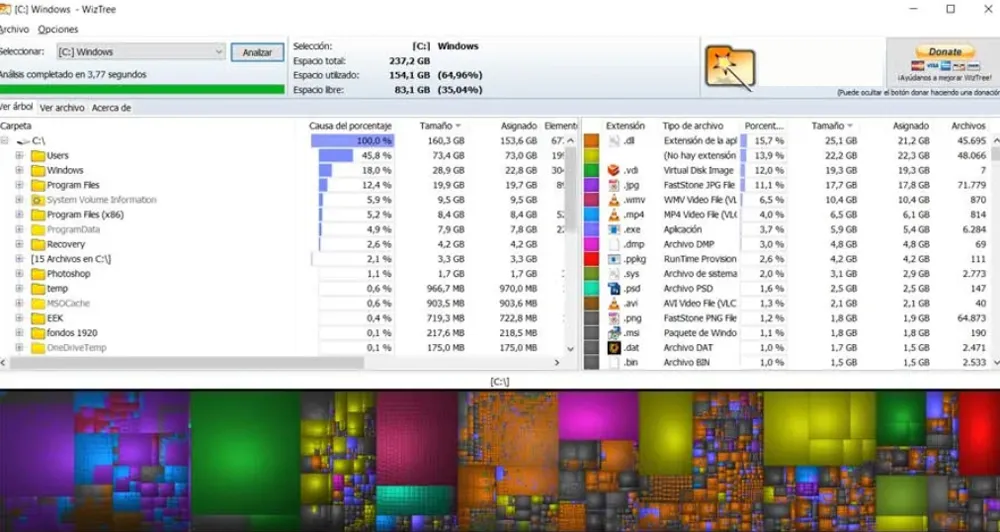Click the .sys system file icon

pos(614,274)
